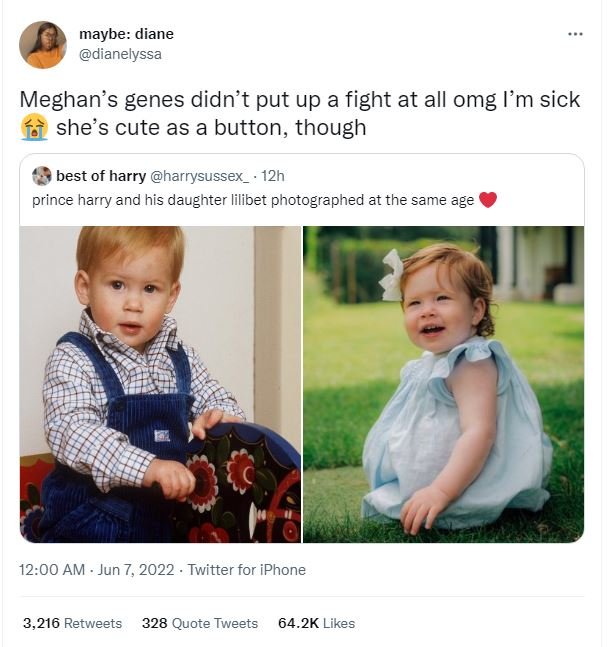Open the tweet's more options menu
The image size is (612, 647).
click(574, 34)
